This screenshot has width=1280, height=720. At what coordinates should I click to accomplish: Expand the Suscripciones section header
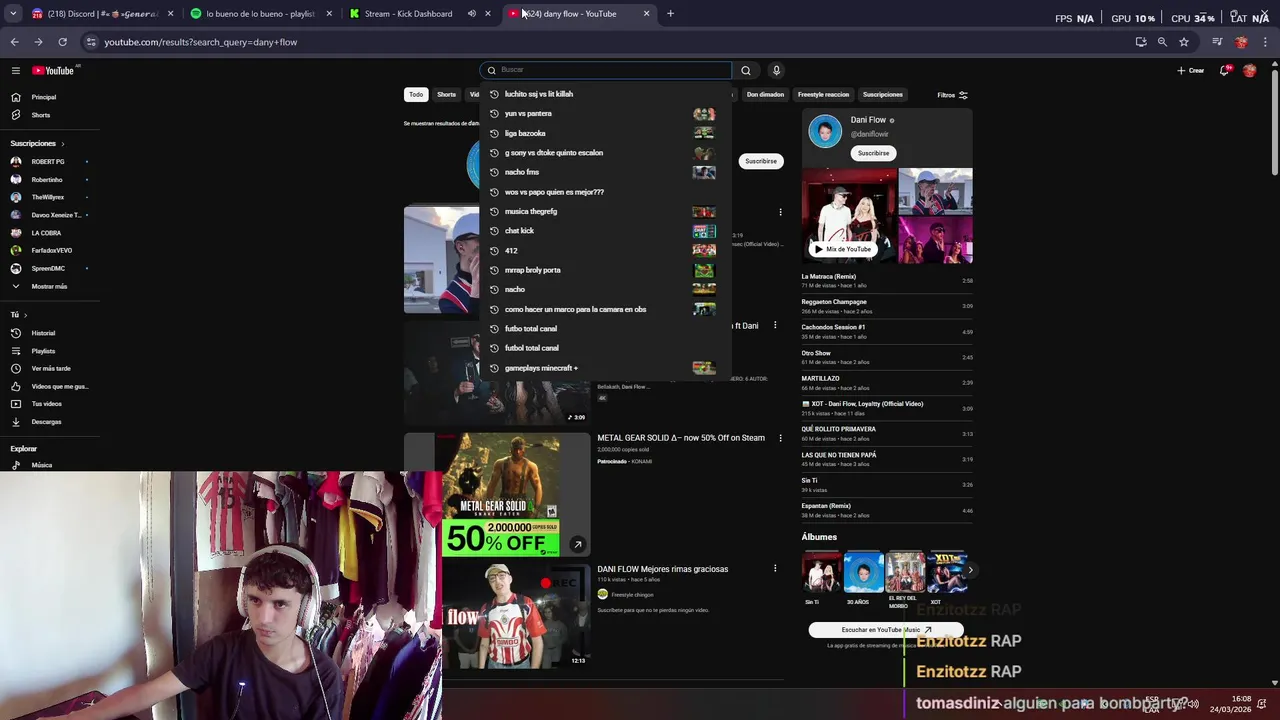click(x=37, y=143)
